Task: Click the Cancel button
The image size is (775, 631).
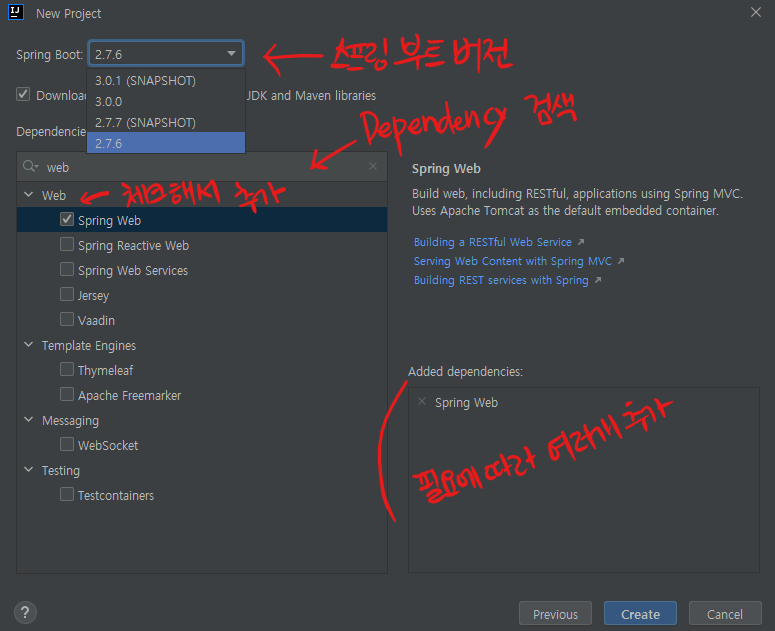Action: click(x=725, y=614)
